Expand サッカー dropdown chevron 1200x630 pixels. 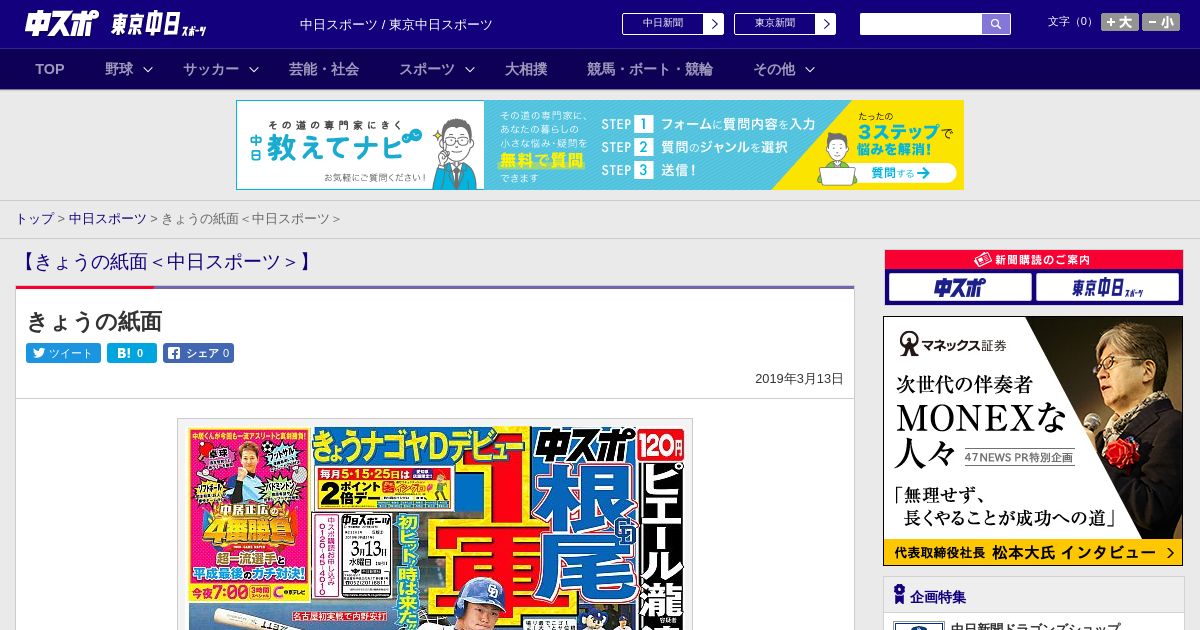tap(254, 69)
